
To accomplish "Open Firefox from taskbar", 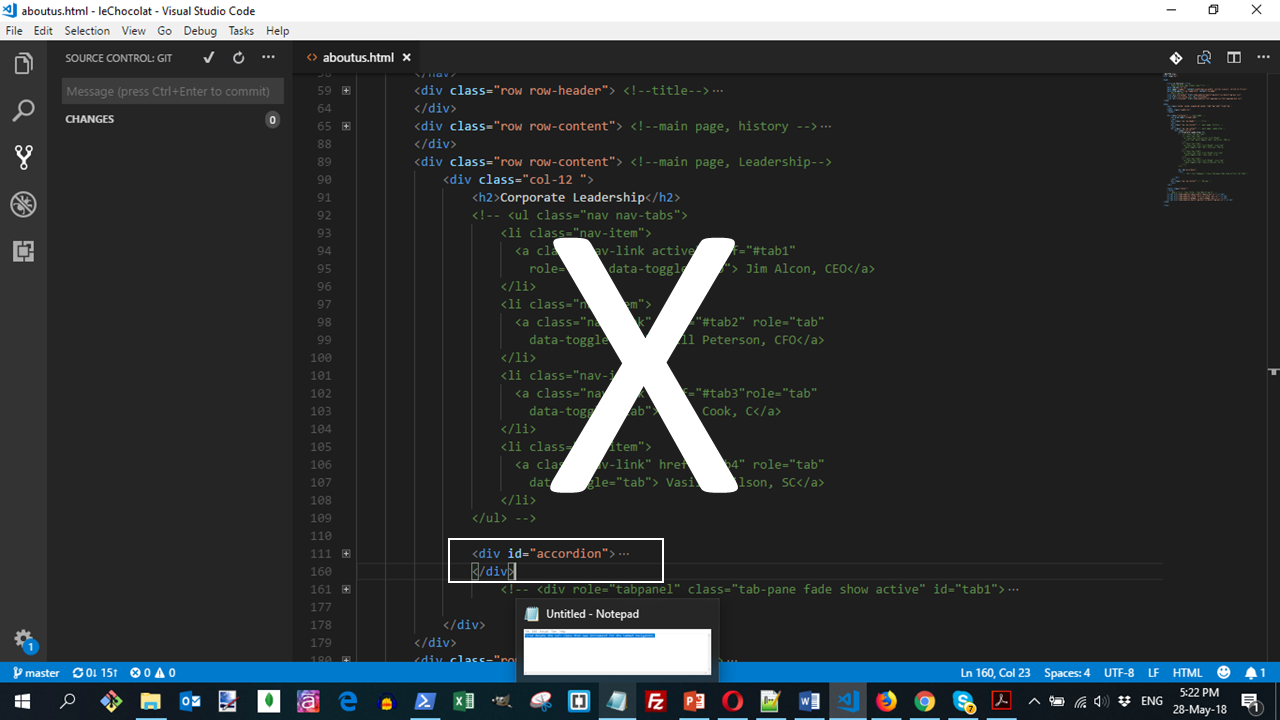I will 887,701.
